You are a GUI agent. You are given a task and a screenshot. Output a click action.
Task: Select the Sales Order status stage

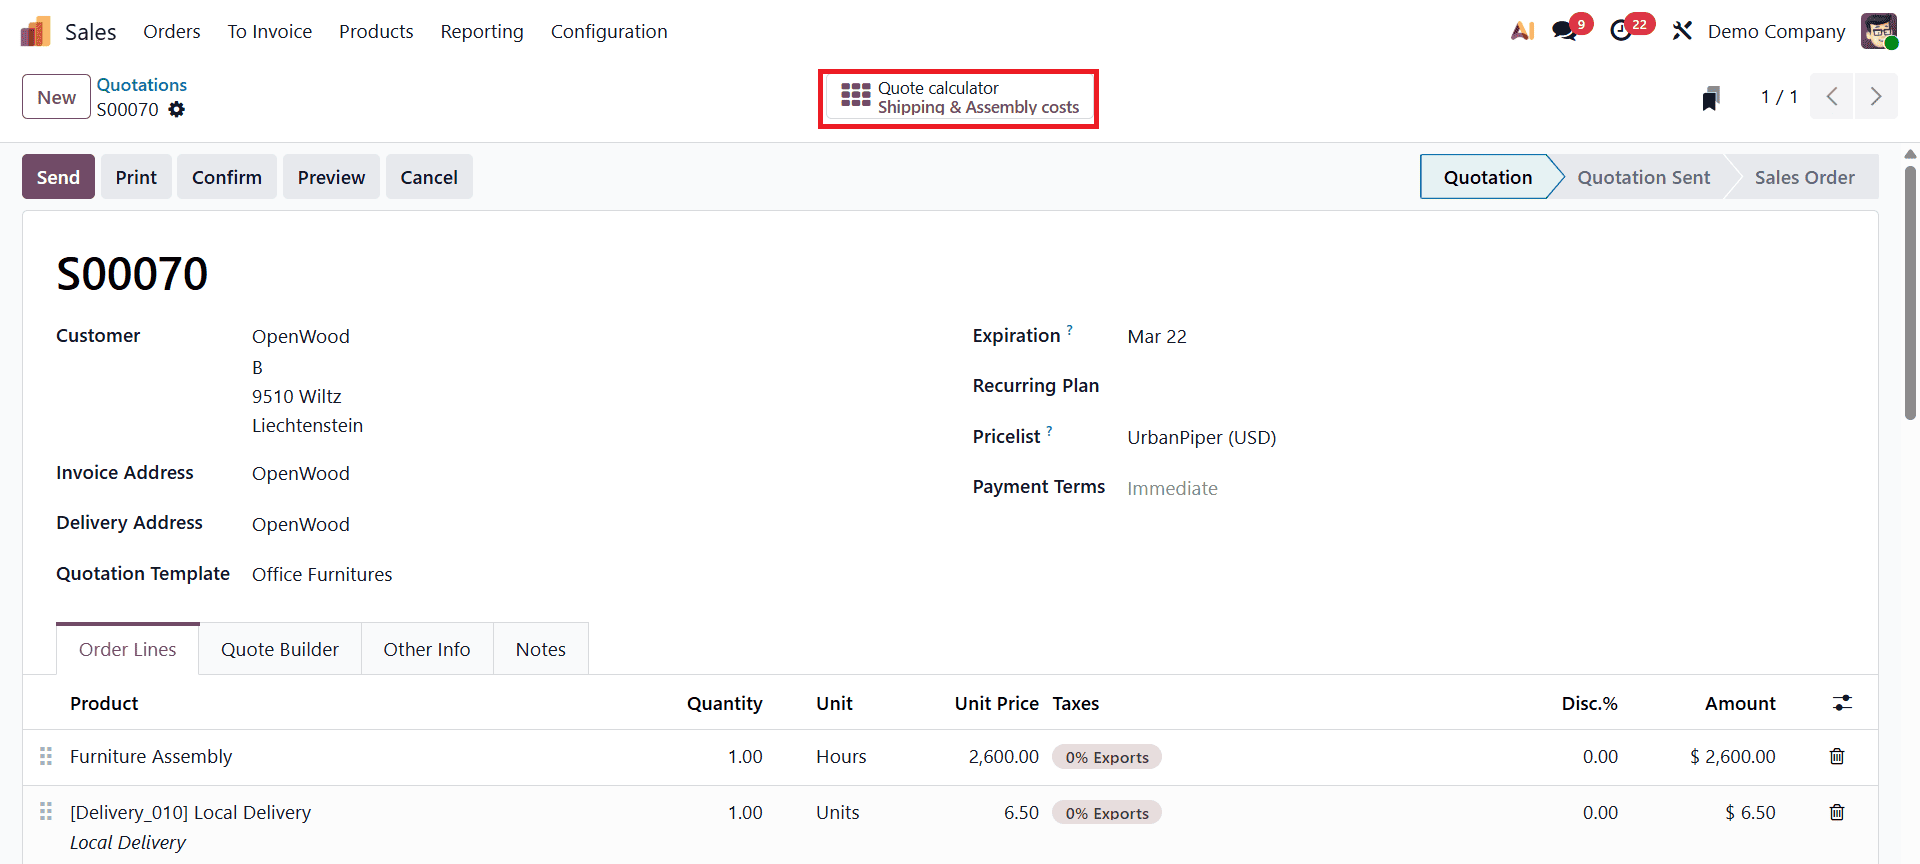coord(1804,177)
